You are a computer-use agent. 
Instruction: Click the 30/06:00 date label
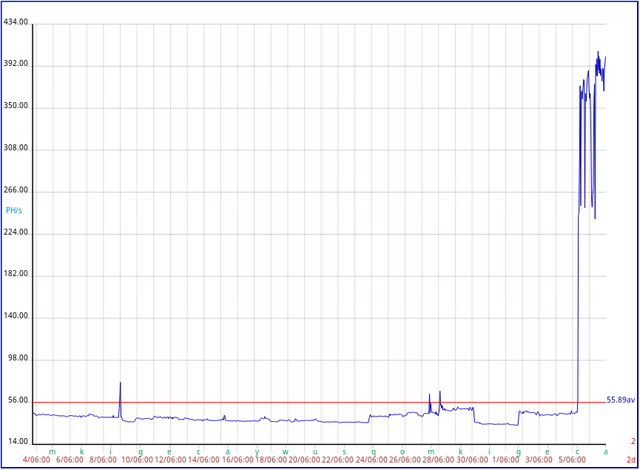click(472, 460)
